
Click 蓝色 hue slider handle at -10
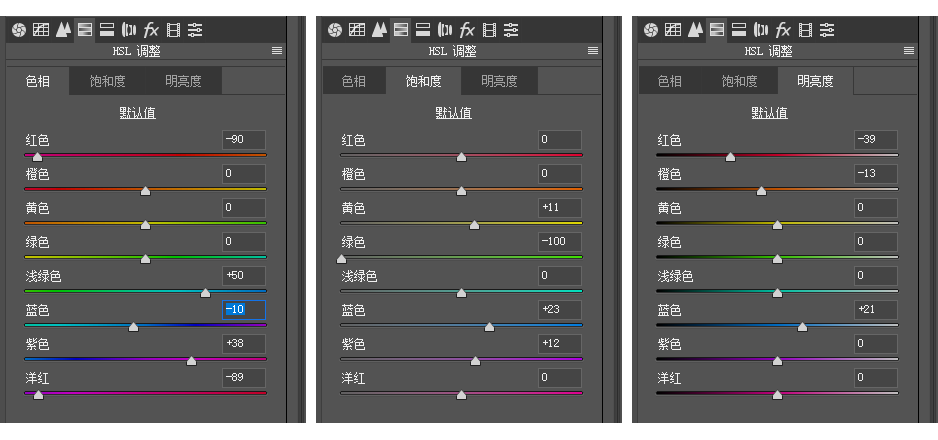click(133, 327)
